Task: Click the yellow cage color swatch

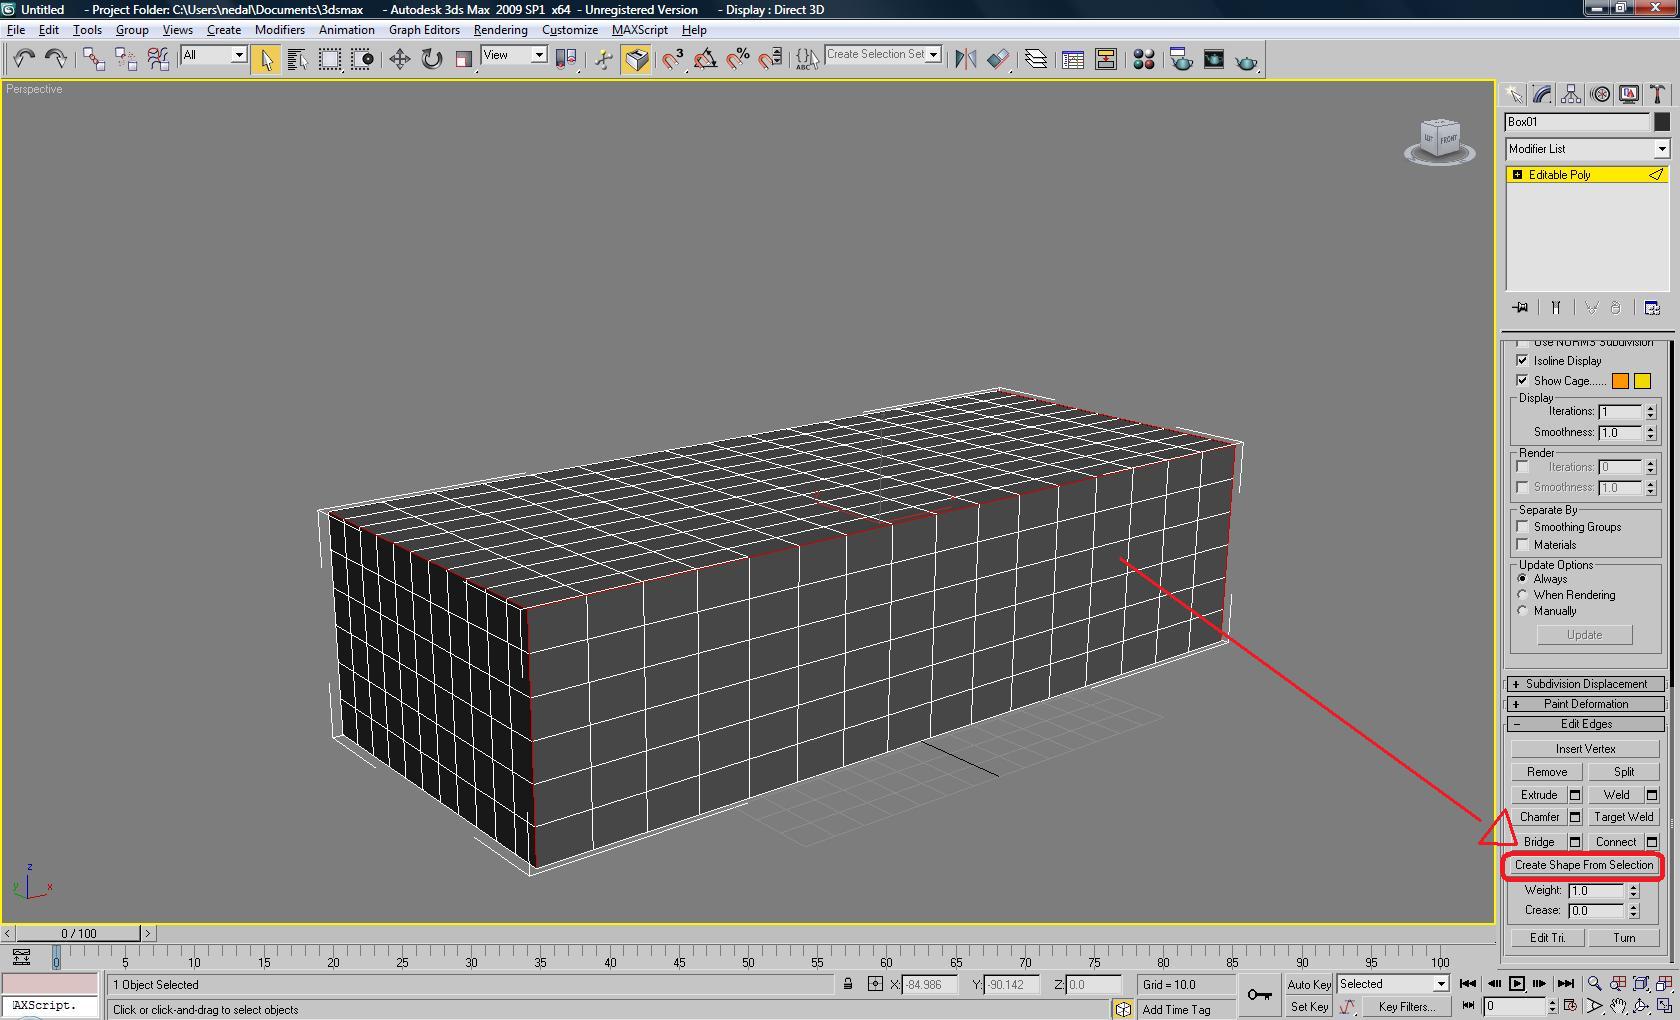Action: (x=1642, y=381)
